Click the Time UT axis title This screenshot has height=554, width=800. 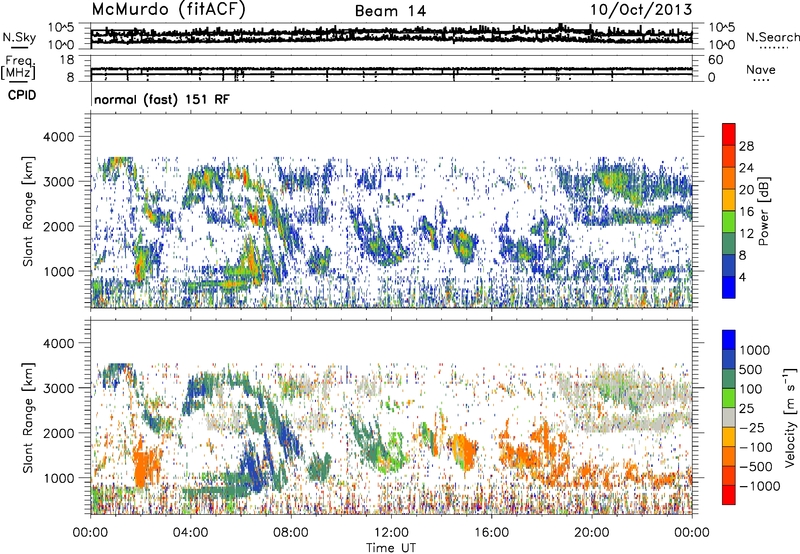pos(391,548)
